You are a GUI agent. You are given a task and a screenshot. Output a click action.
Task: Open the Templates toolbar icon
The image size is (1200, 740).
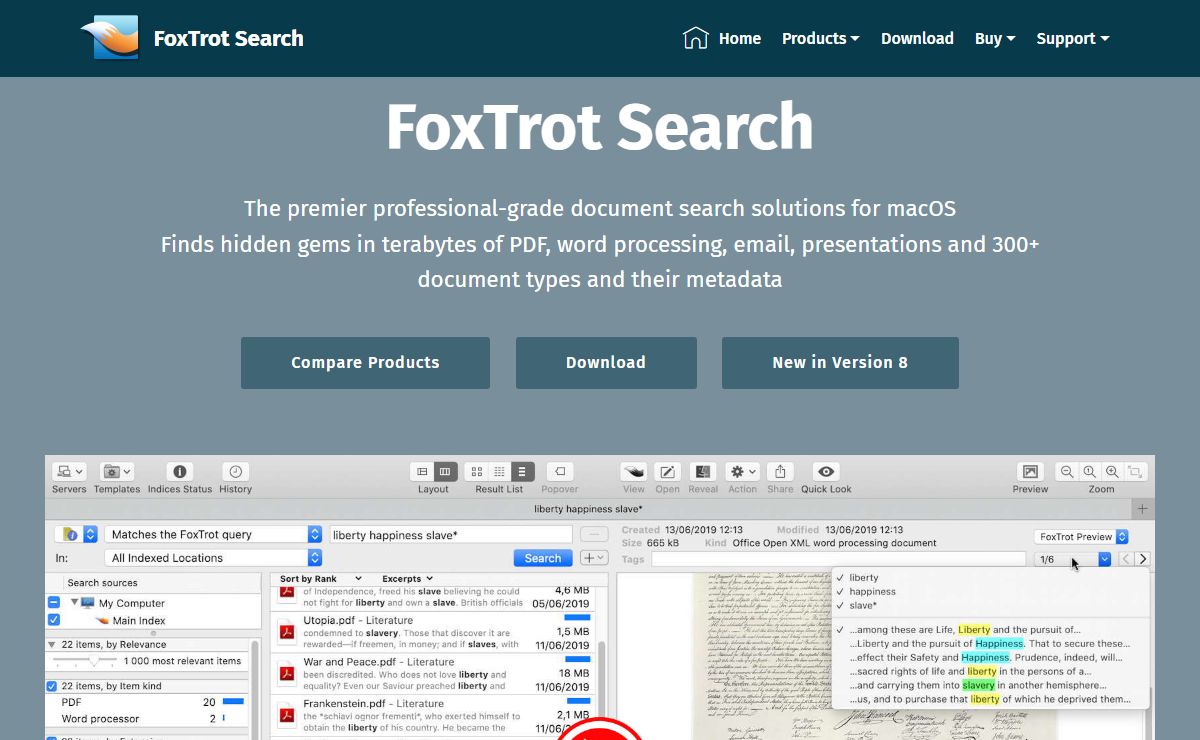click(x=117, y=471)
